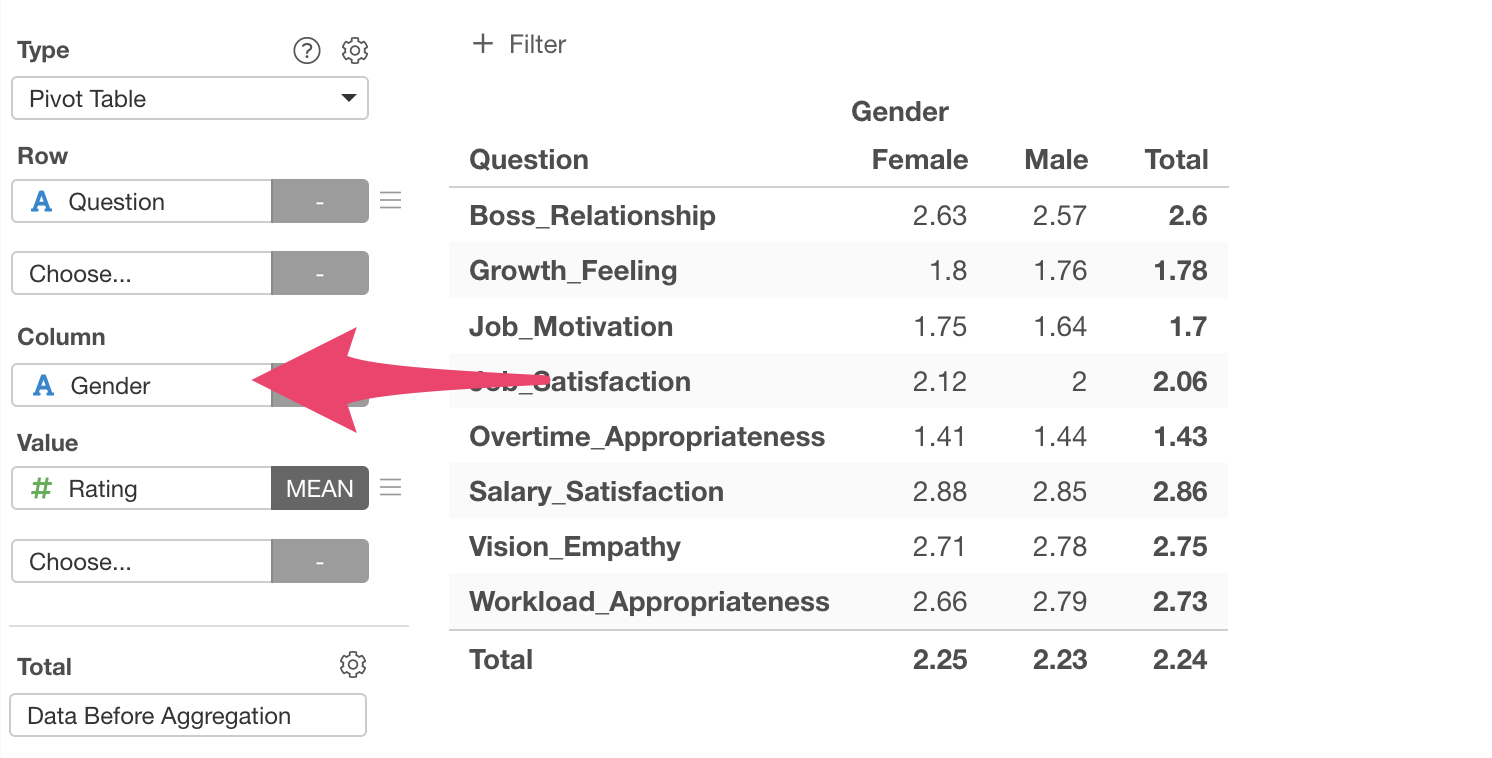This screenshot has width=1492, height=758.
Task: Click the Value Rating hamburger menu icon
Action: tap(391, 488)
